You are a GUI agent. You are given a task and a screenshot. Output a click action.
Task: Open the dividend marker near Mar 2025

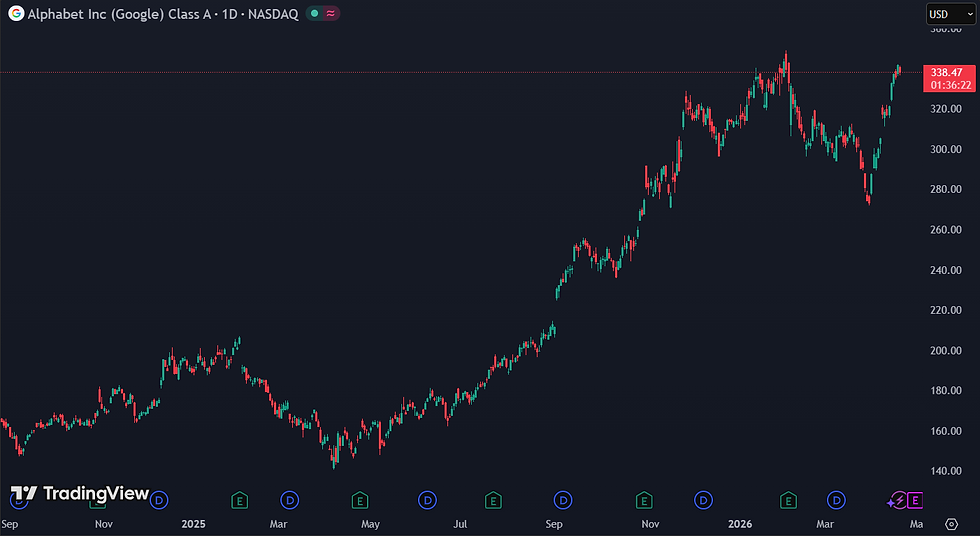[289, 500]
